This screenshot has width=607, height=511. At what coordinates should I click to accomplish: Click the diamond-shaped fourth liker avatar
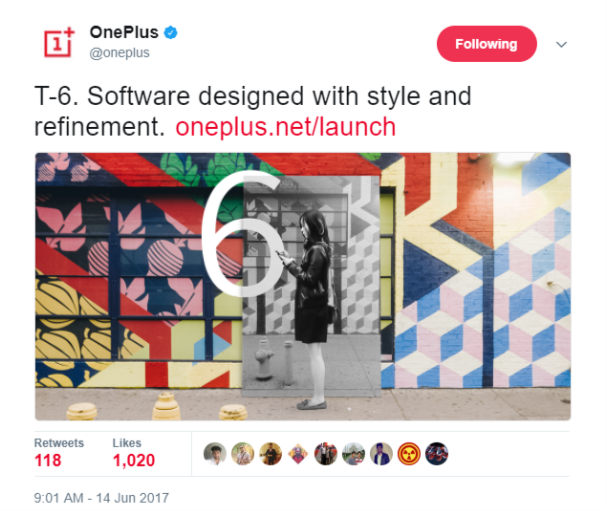click(x=298, y=454)
